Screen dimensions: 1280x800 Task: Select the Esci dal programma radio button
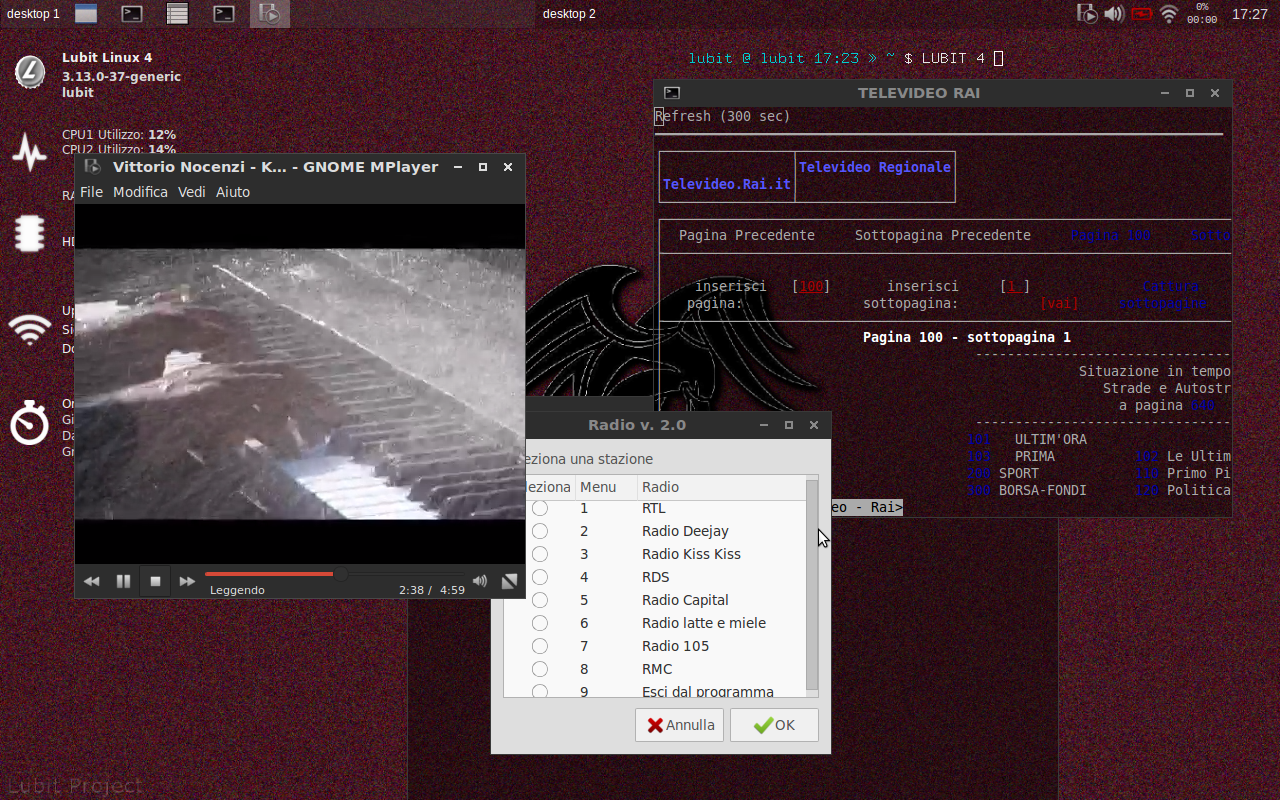[540, 691]
